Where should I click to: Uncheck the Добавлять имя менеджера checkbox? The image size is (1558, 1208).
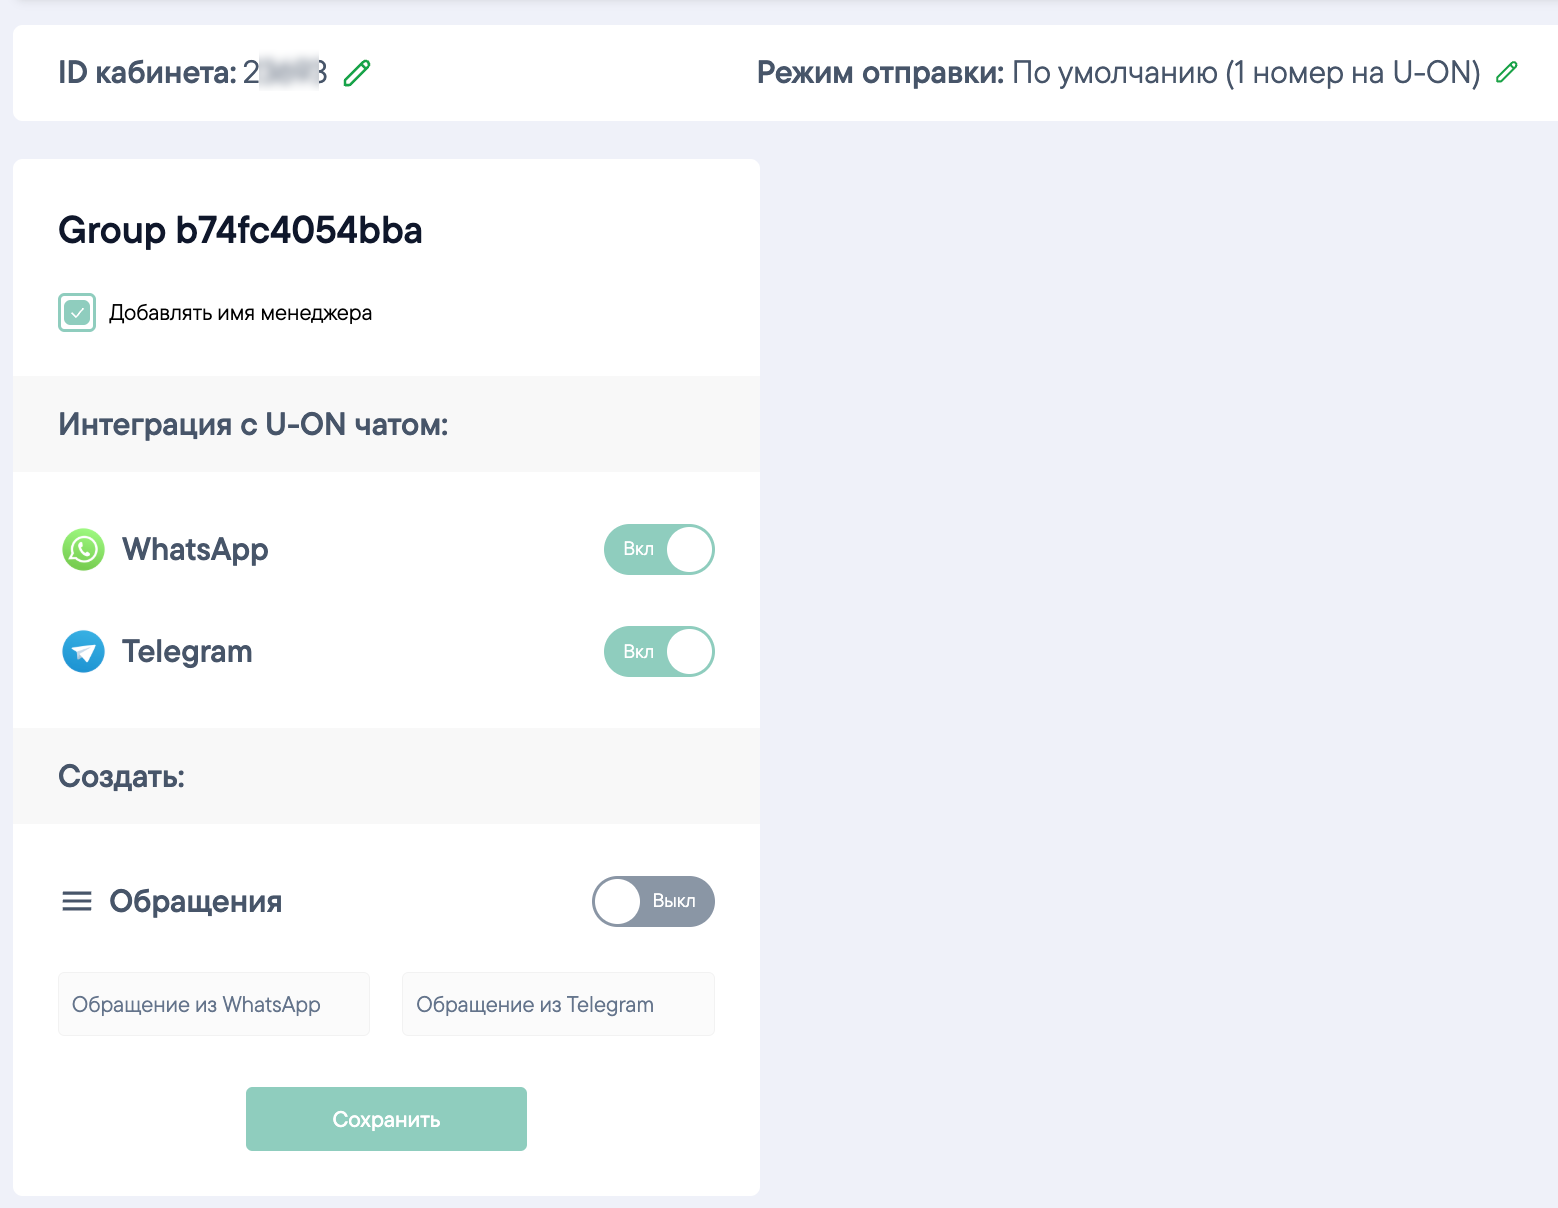(x=77, y=313)
